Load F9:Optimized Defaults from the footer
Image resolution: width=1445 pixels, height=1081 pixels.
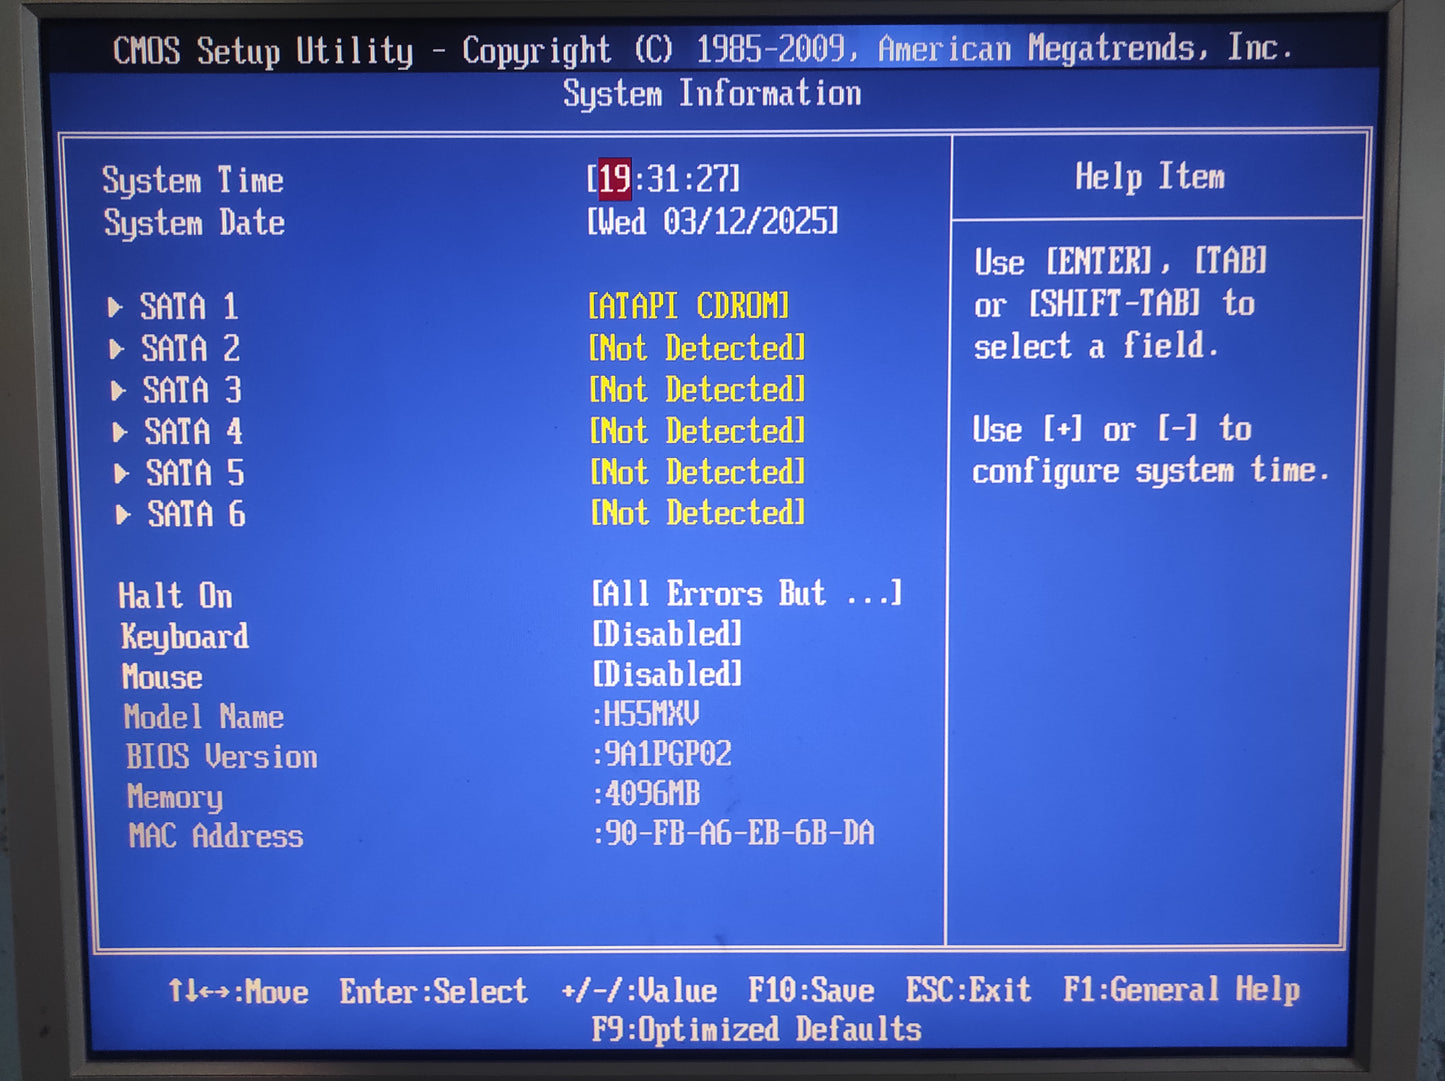pos(756,1030)
